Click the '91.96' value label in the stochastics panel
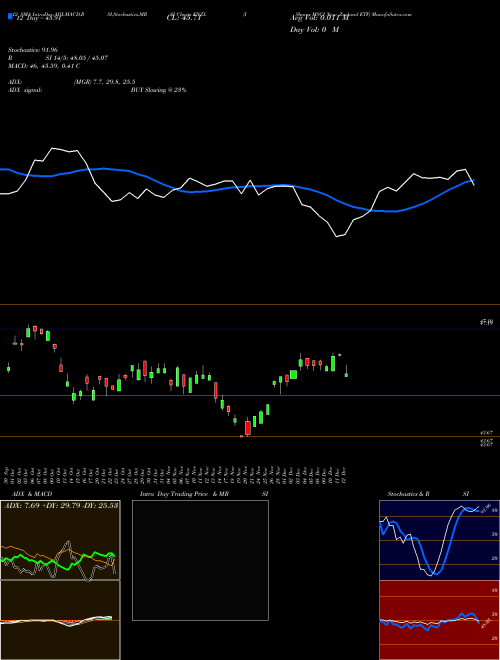This screenshot has width=500, height=660. point(486,508)
